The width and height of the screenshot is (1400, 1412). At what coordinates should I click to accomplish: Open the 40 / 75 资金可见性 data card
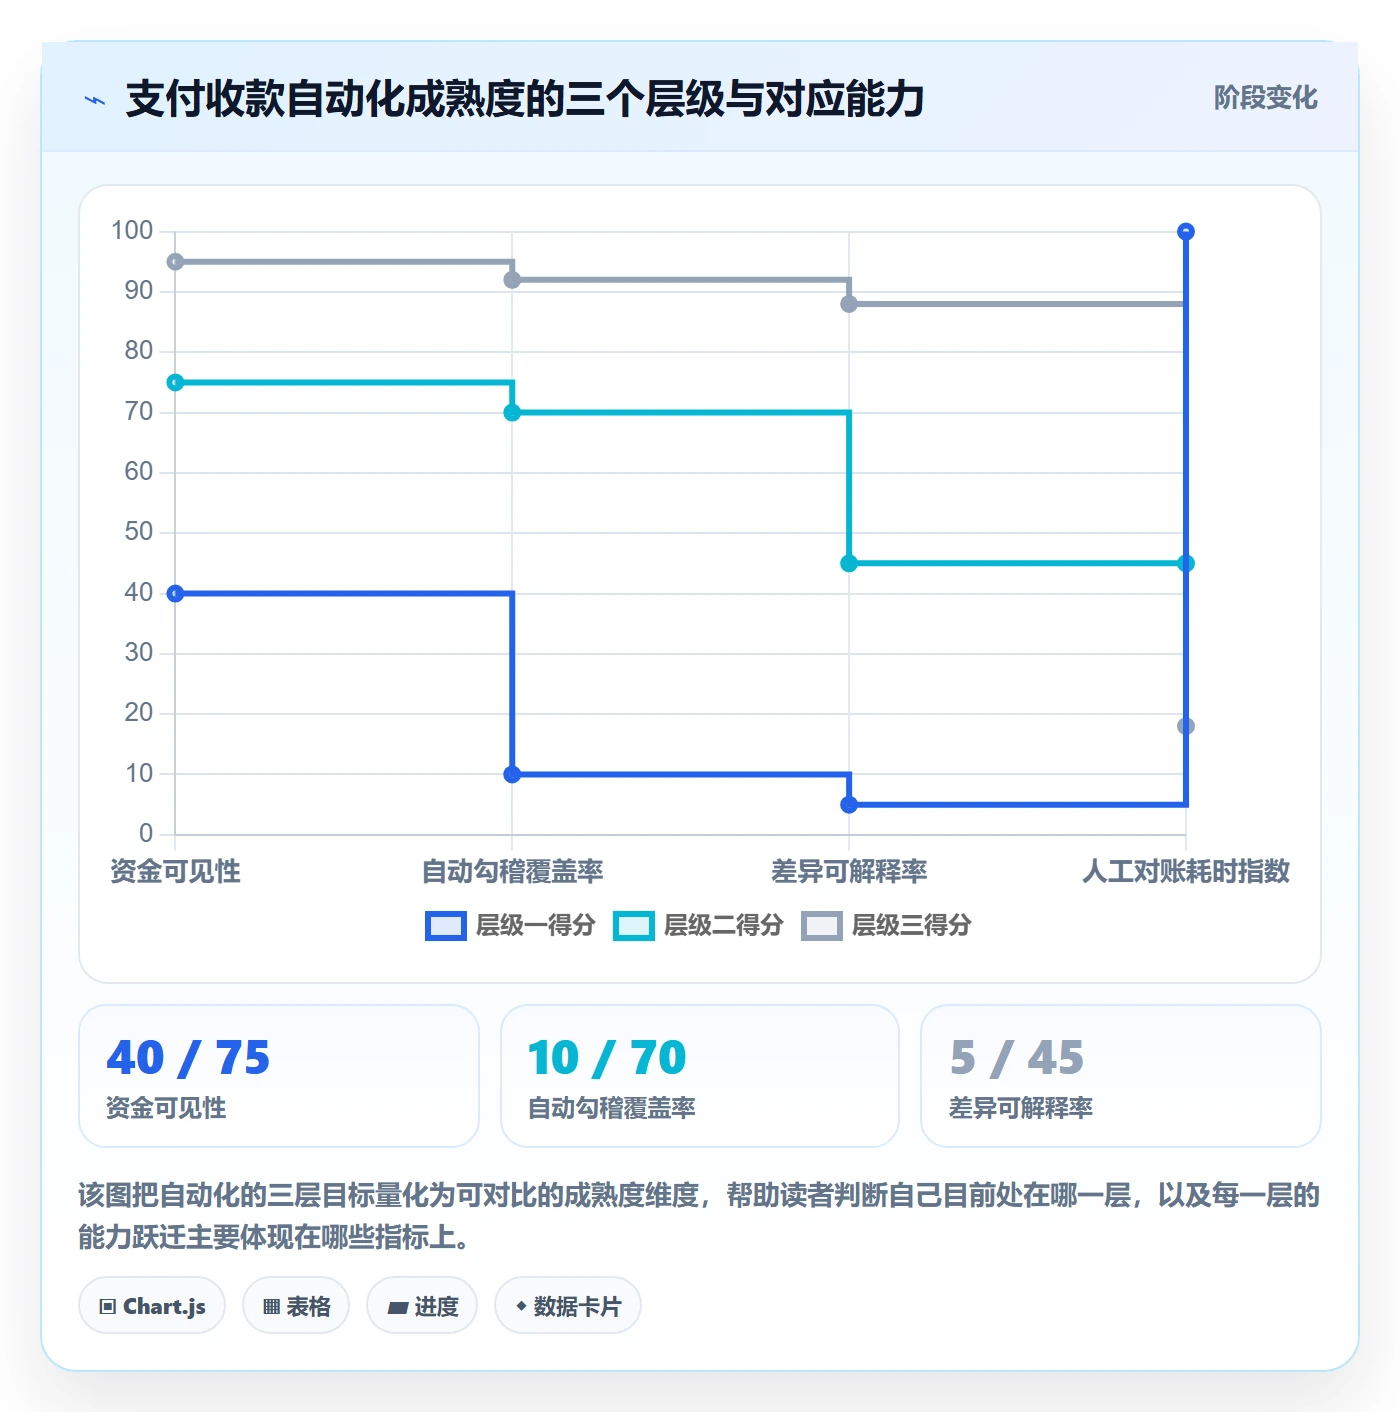point(279,1076)
